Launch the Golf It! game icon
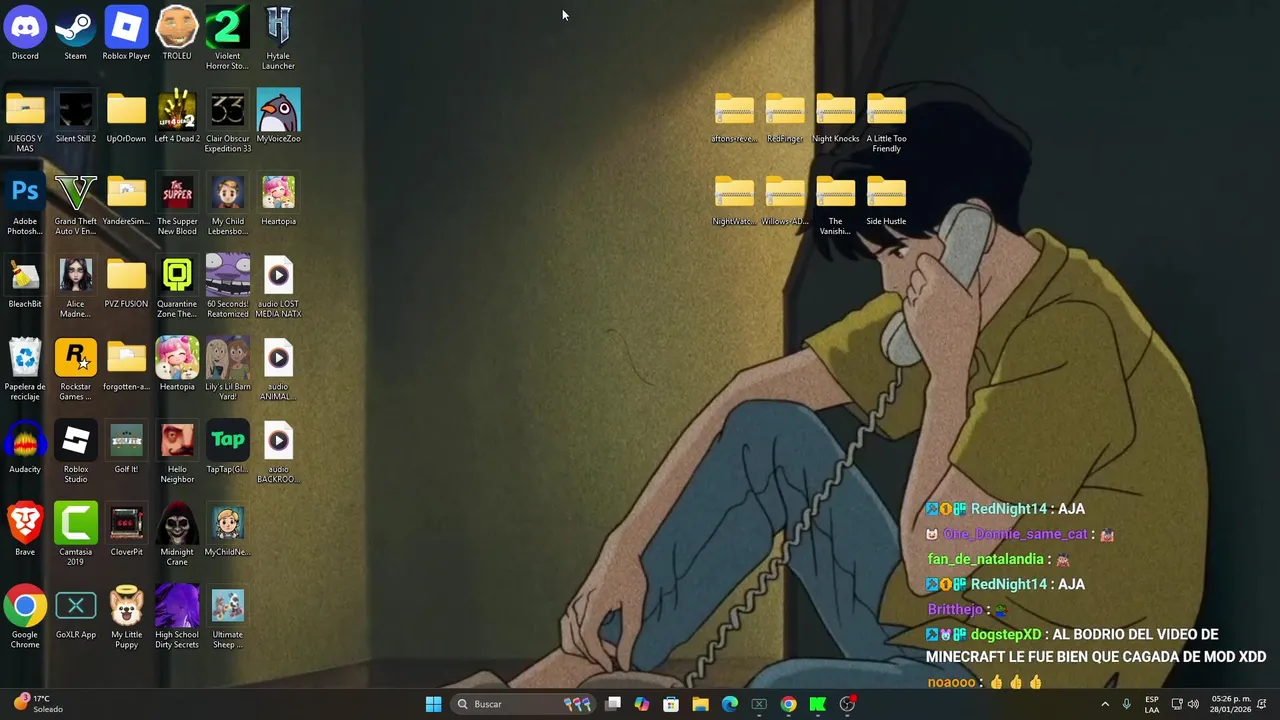The height and width of the screenshot is (720, 1280). click(126, 447)
